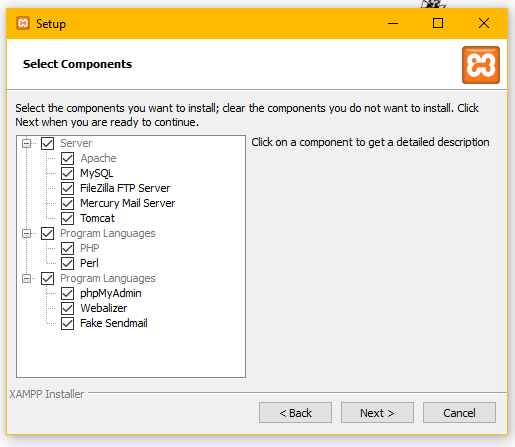This screenshot has width=515, height=447.
Task: Uncheck the Tomcat checkbox
Action: (67, 218)
